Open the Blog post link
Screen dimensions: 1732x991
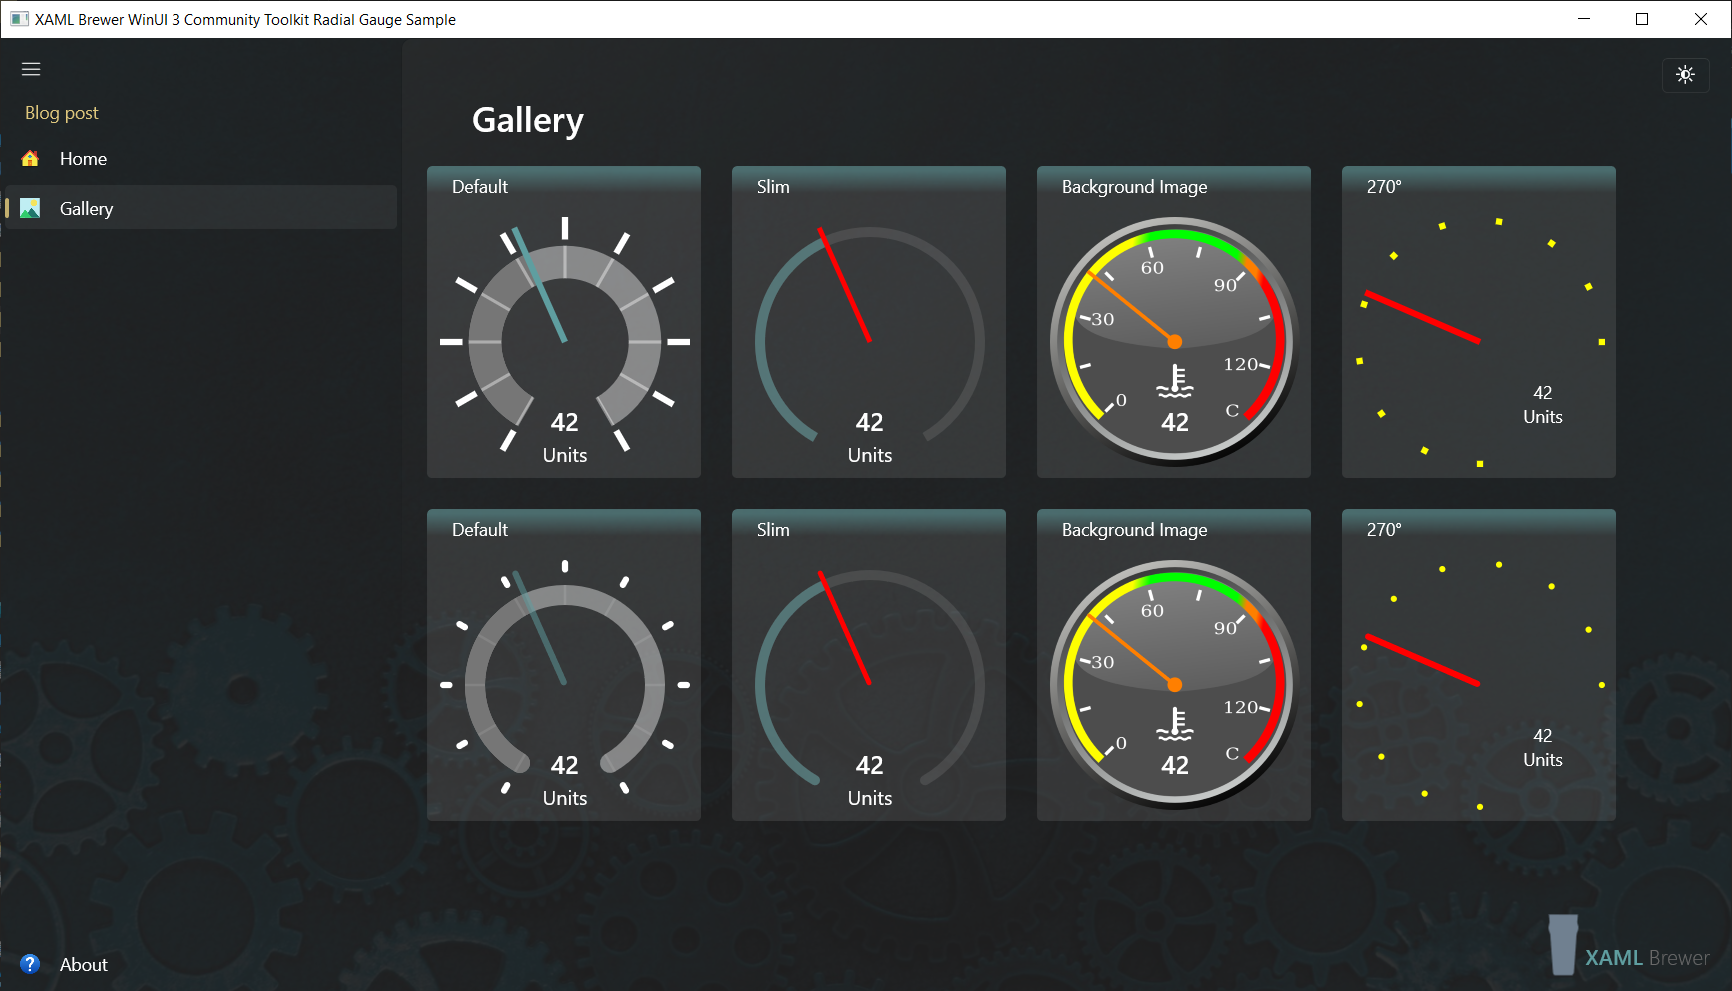point(62,113)
